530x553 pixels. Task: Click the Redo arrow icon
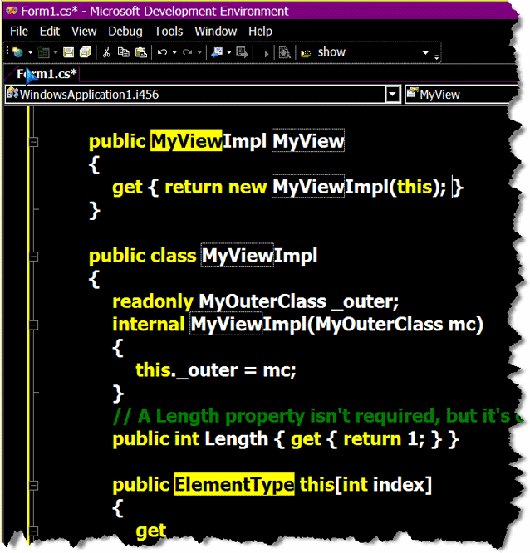click(x=187, y=53)
